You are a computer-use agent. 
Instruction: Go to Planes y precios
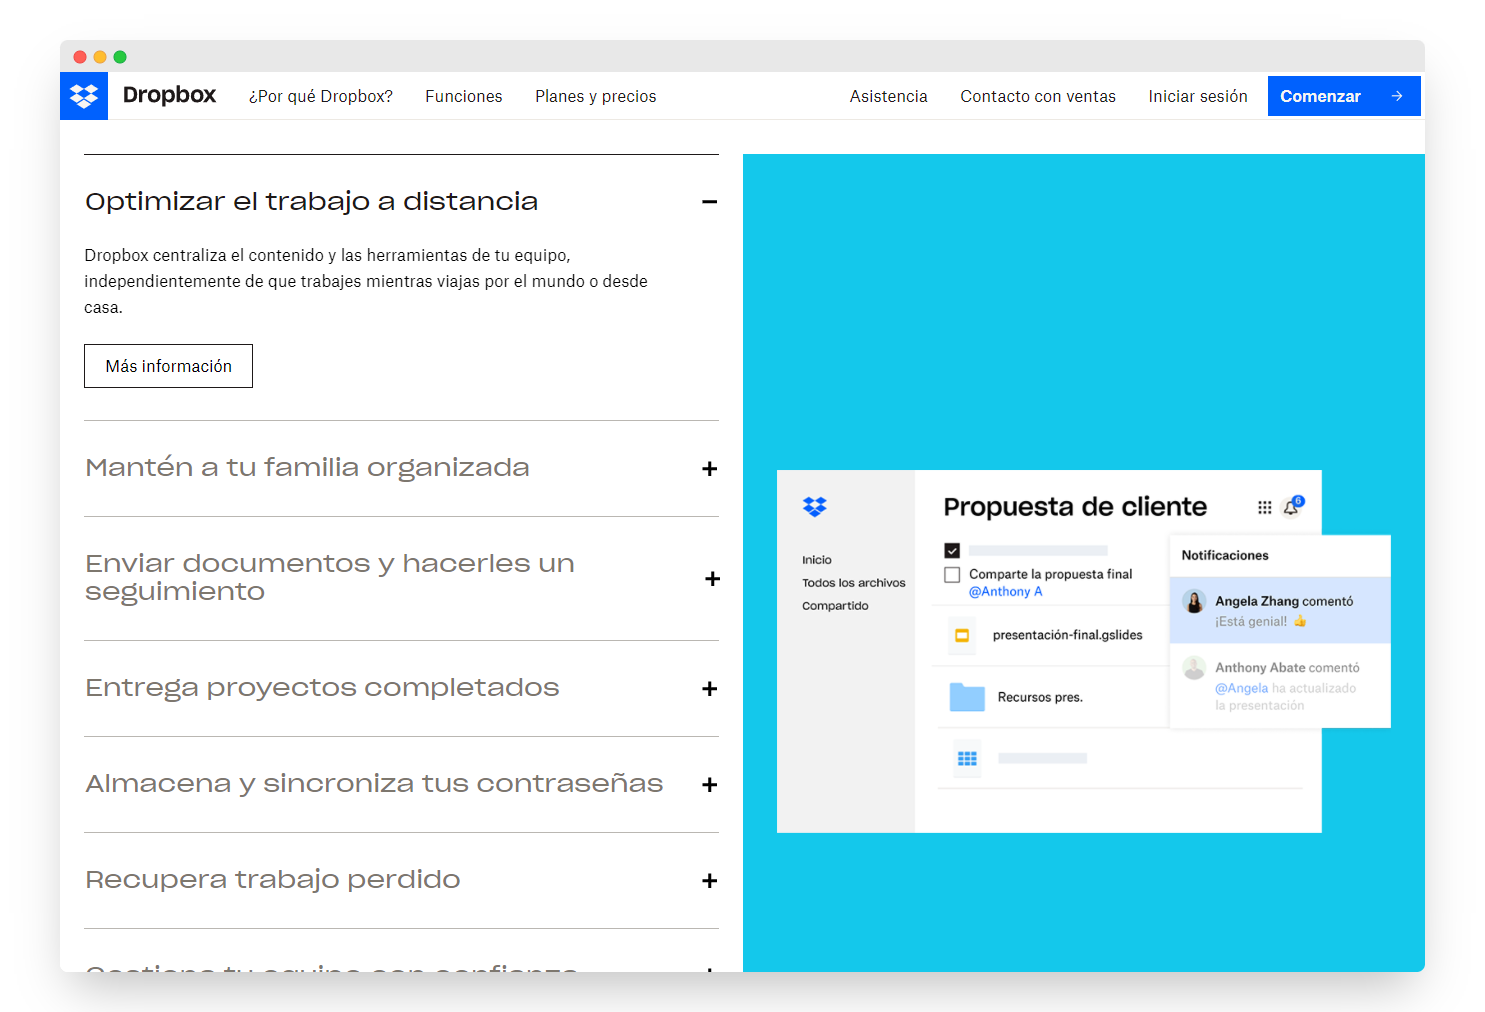pos(596,96)
